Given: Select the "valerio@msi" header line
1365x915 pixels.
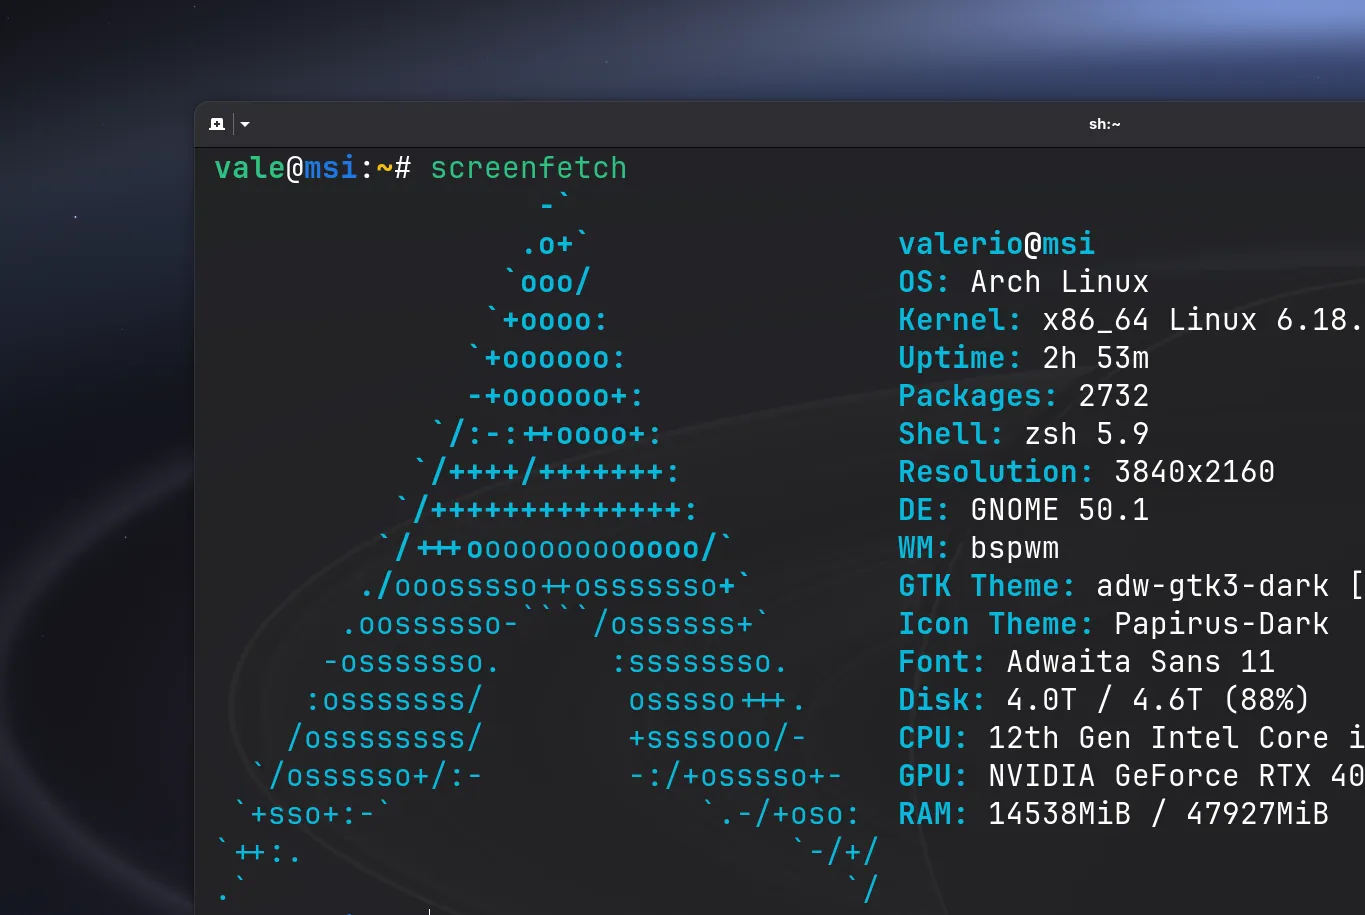Looking at the screenshot, I should [997, 244].
